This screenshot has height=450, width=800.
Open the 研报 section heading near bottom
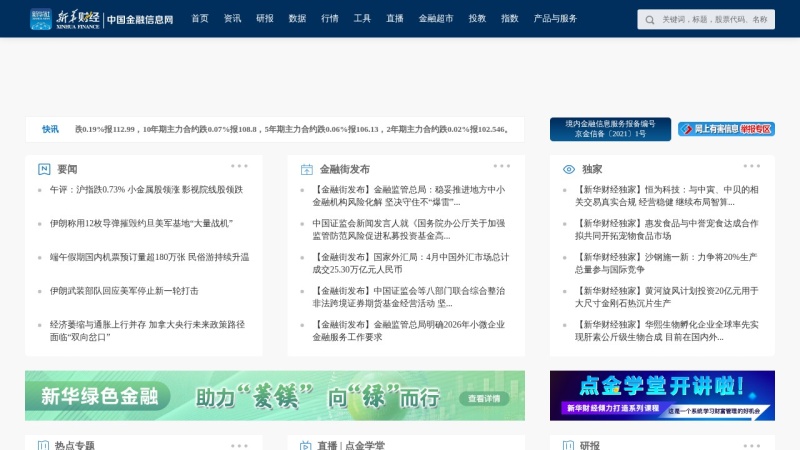pyautogui.click(x=590, y=445)
